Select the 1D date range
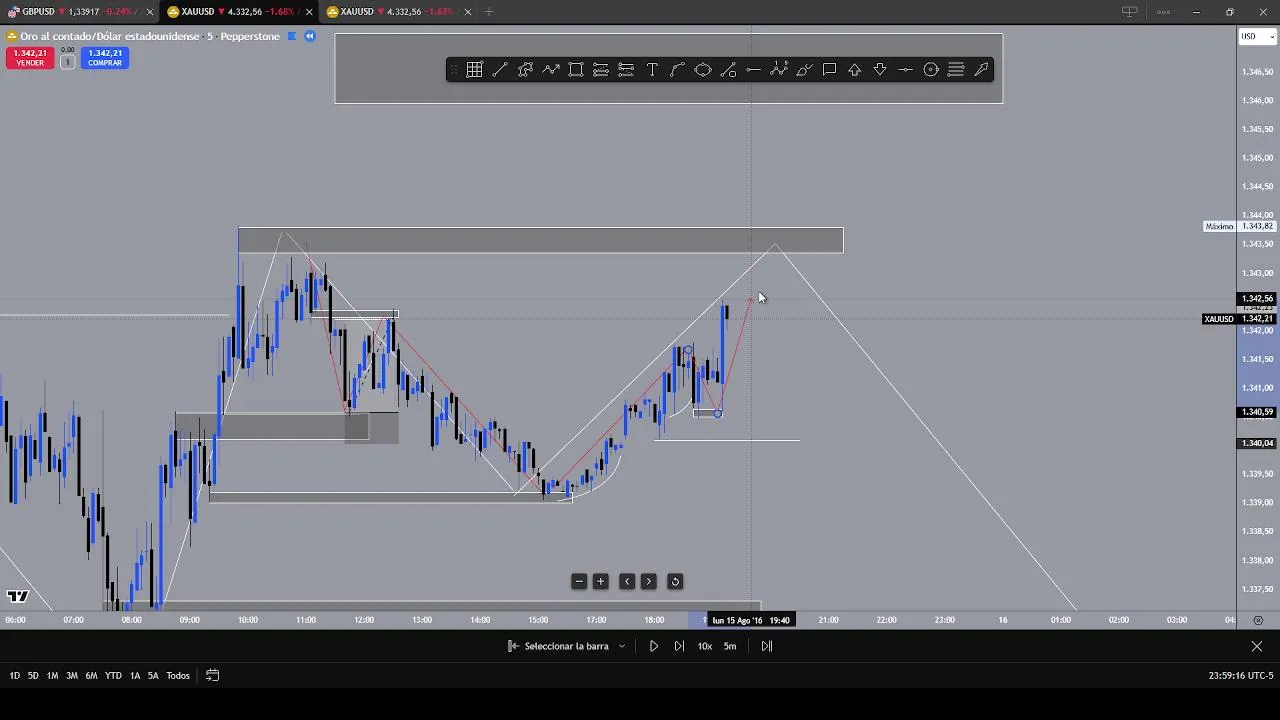The height and width of the screenshot is (720, 1280). click(x=15, y=676)
